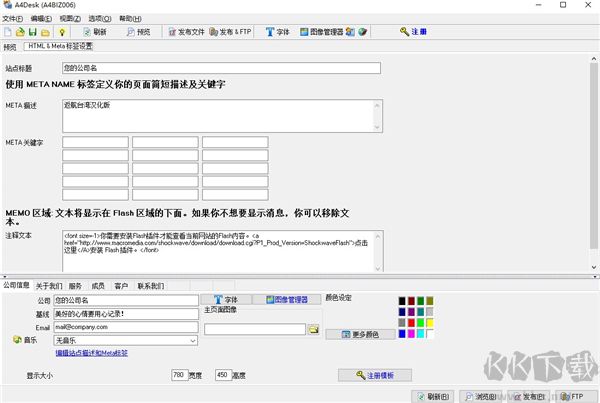Click the 更多颜色 button
600x403 pixels.
360,334
